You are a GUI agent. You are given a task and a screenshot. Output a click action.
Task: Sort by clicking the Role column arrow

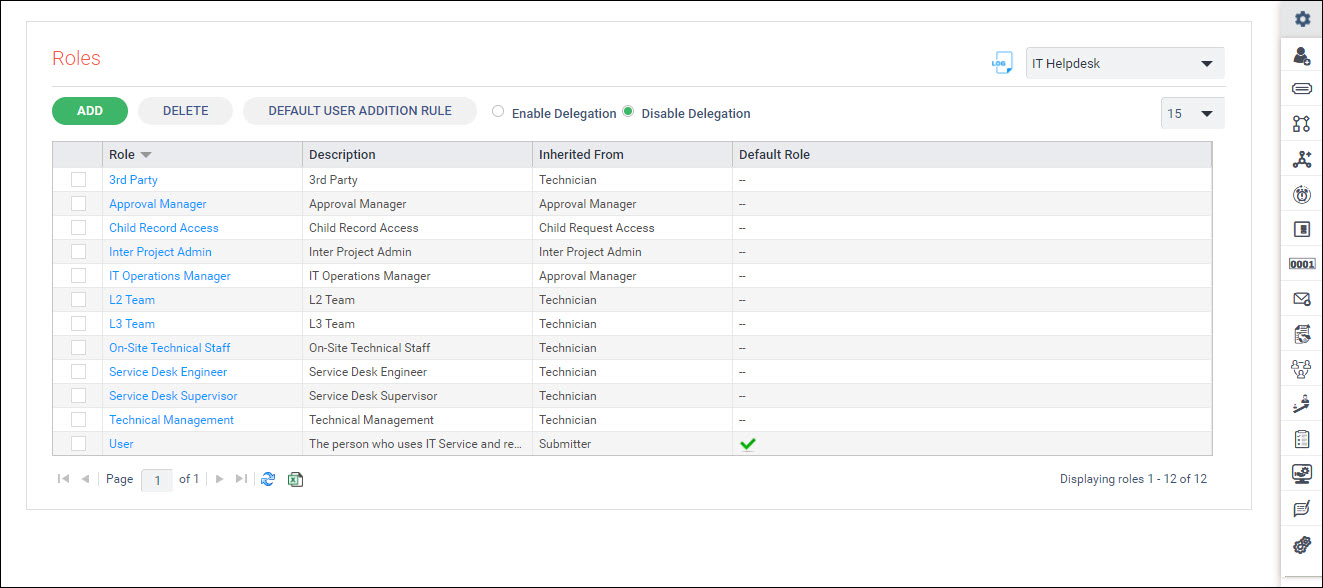146,155
